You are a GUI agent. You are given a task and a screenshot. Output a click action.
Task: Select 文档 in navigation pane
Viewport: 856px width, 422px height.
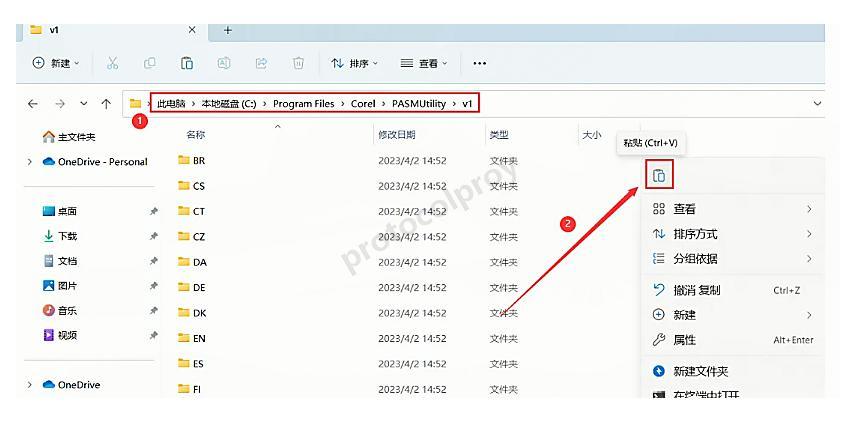coord(60,261)
